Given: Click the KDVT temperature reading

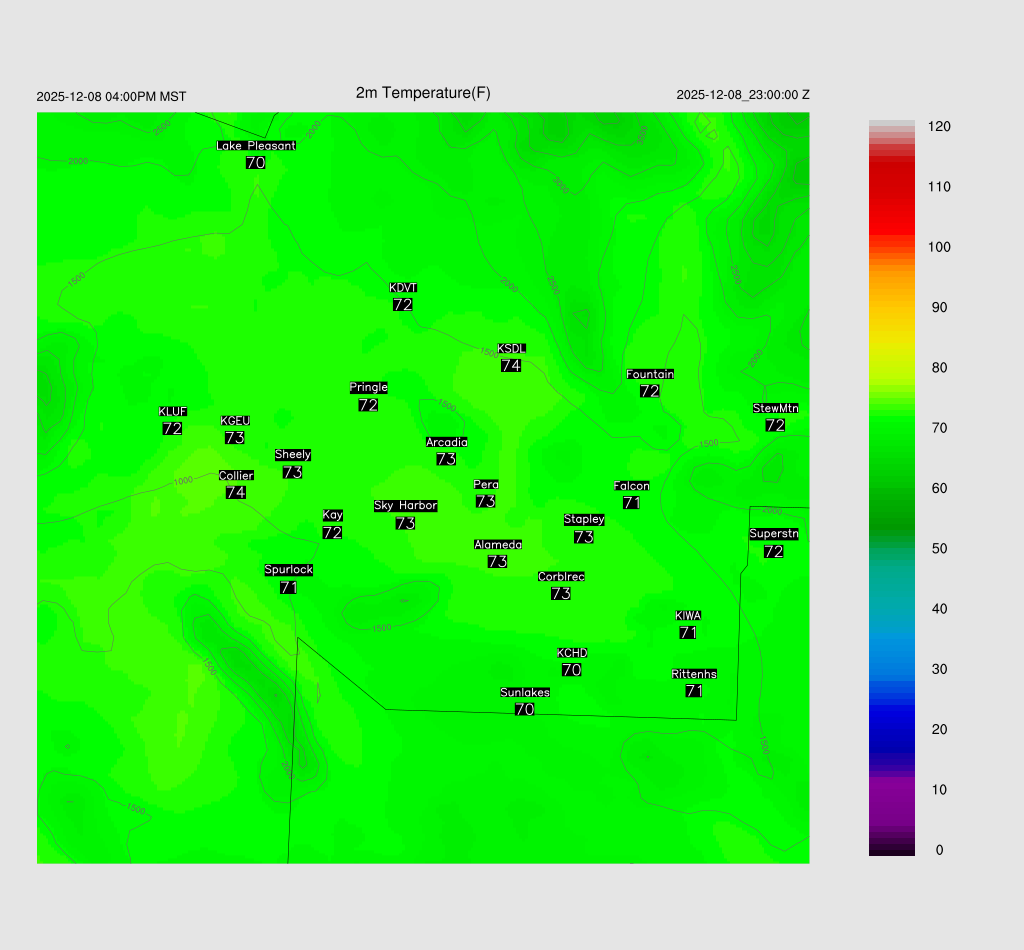Looking at the screenshot, I should tap(403, 305).
